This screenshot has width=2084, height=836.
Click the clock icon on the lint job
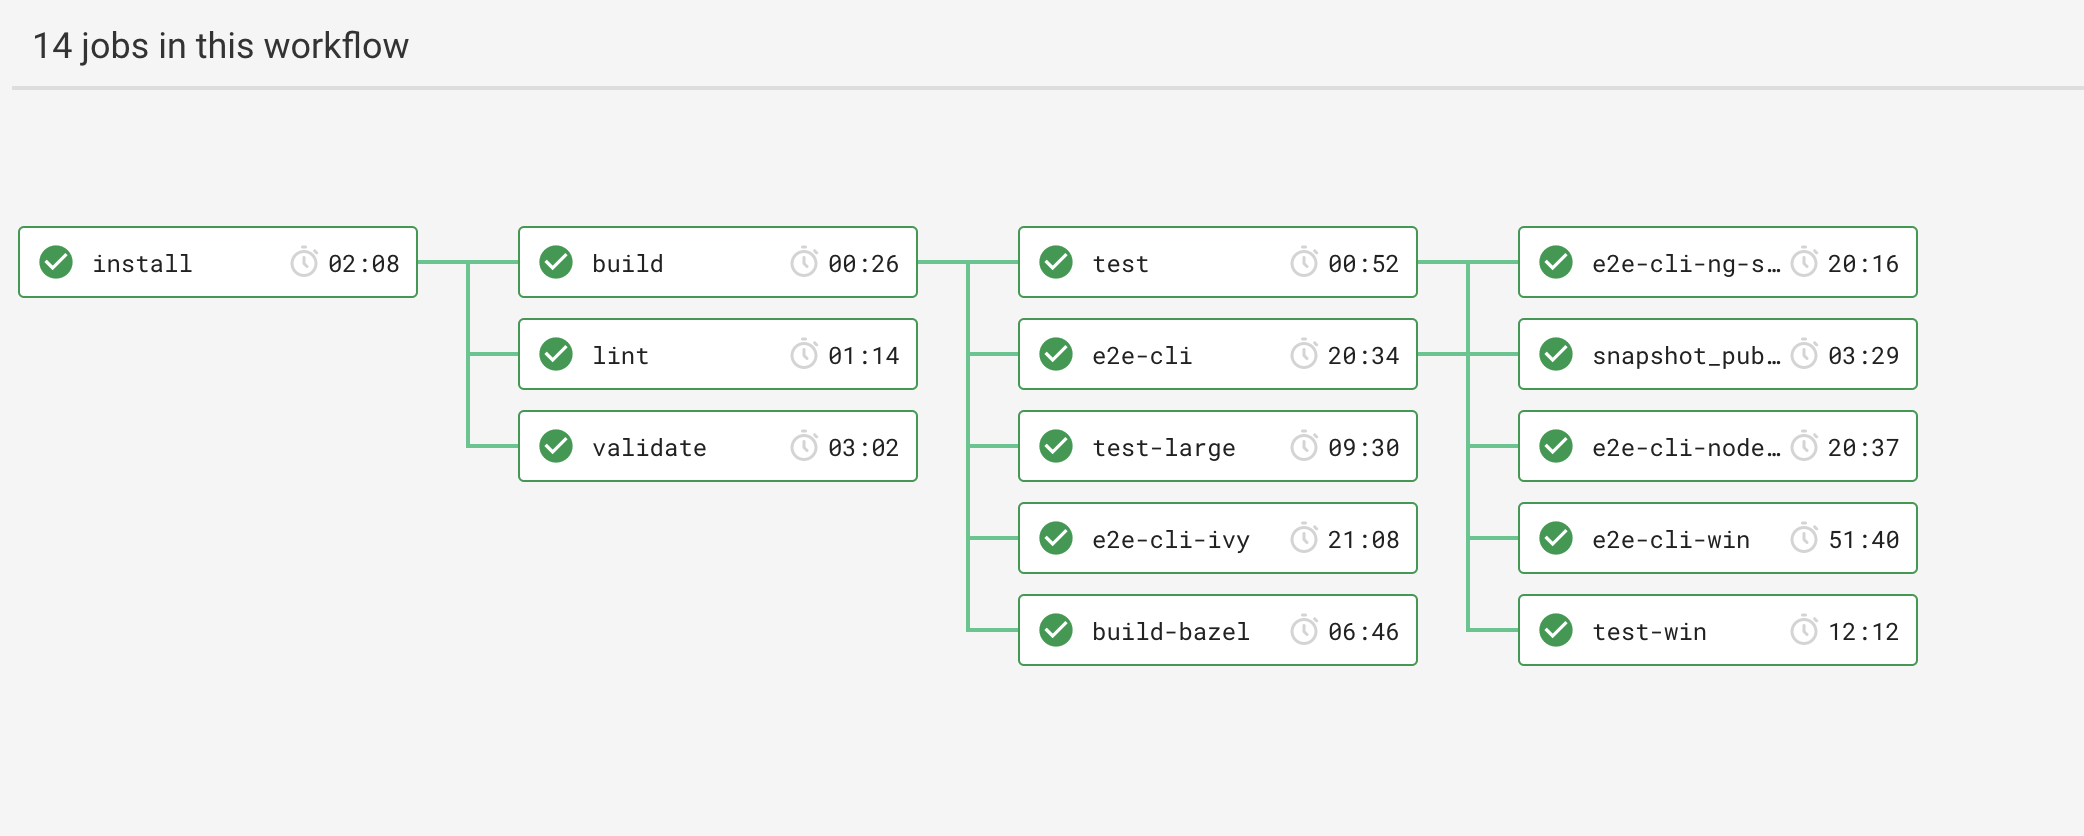point(804,354)
